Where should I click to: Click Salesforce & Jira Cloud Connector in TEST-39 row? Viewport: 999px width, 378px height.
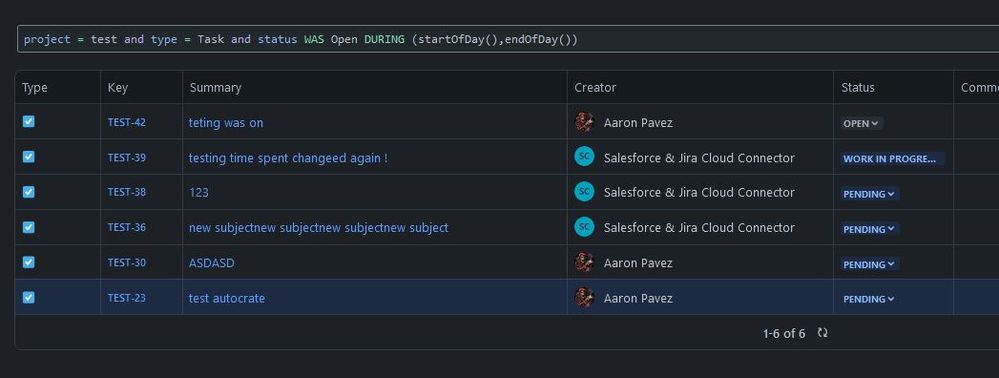699,158
